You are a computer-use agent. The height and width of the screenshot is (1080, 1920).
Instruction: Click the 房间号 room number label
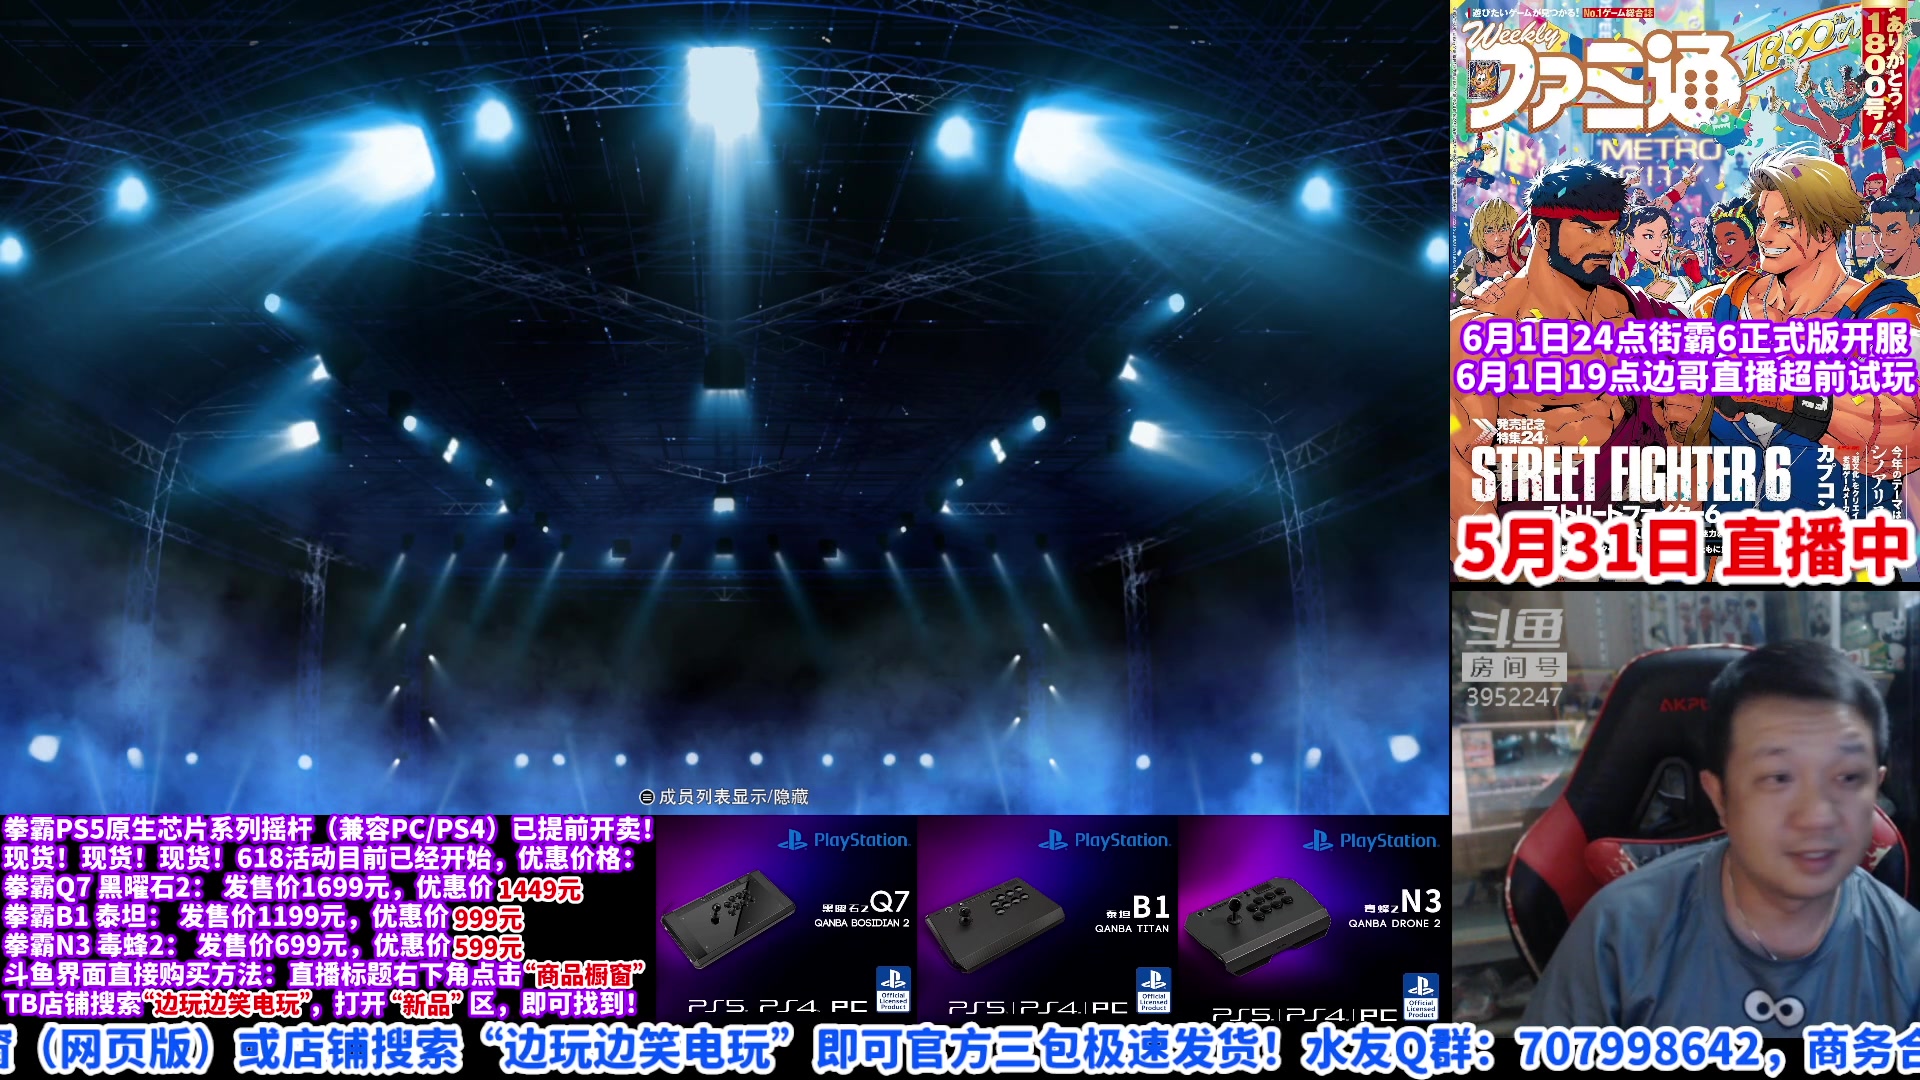pyautogui.click(x=1514, y=667)
